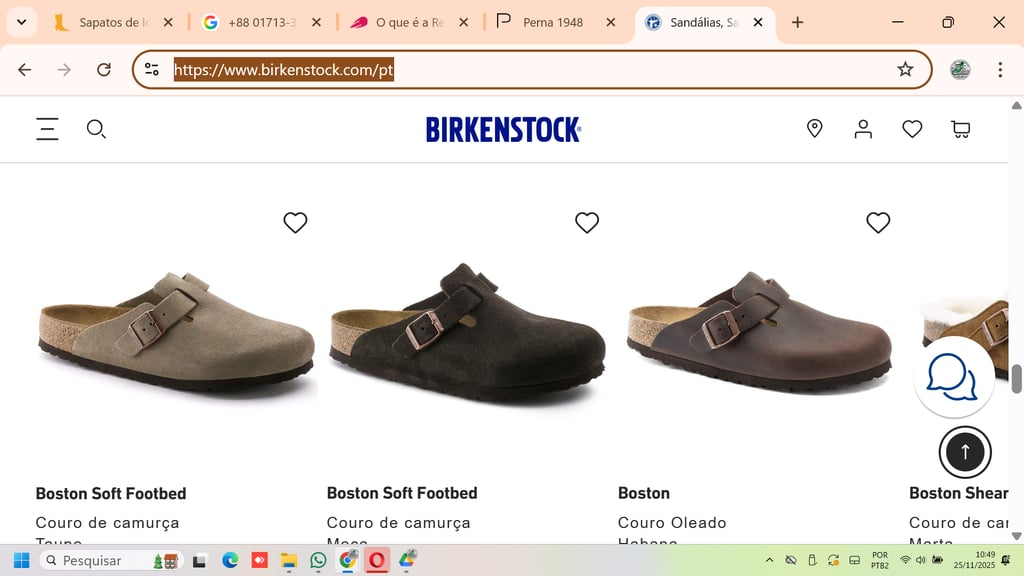1024x576 pixels.
Task: View the taupe Boston clog image
Action: click(x=176, y=333)
